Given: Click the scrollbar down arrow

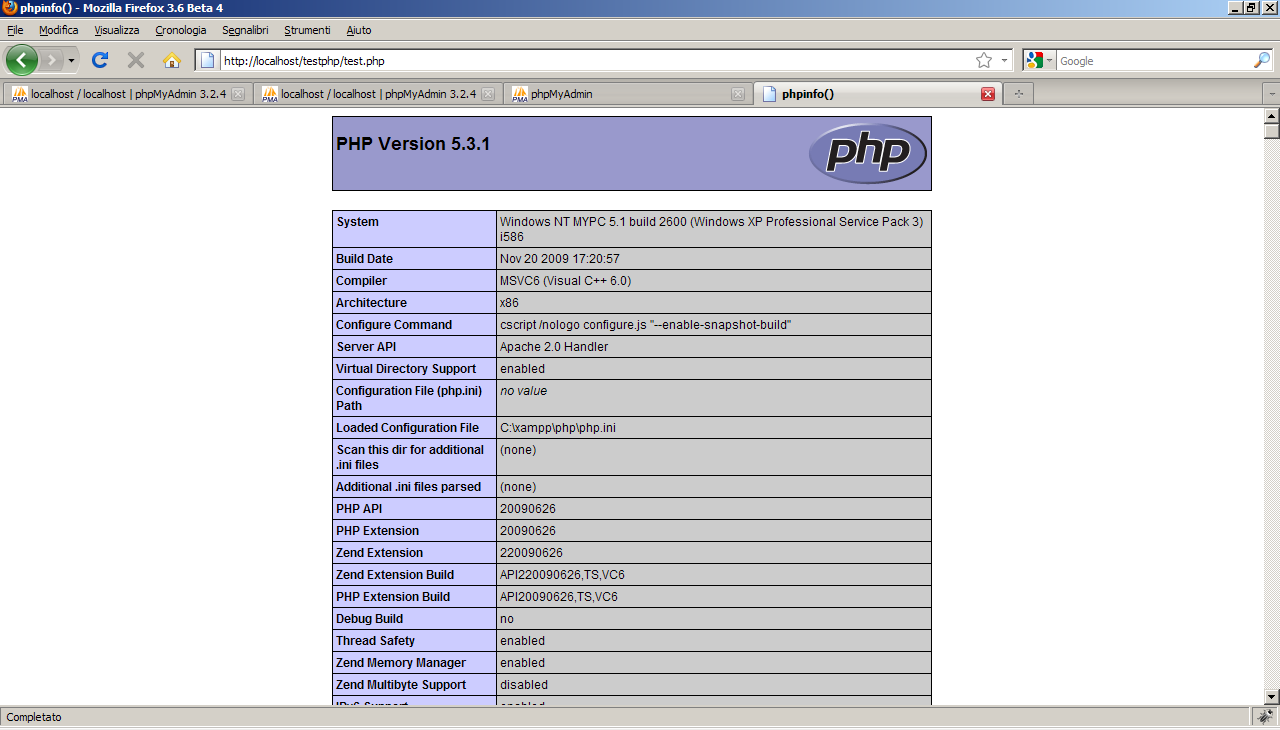Looking at the screenshot, I should pyautogui.click(x=1271, y=697).
